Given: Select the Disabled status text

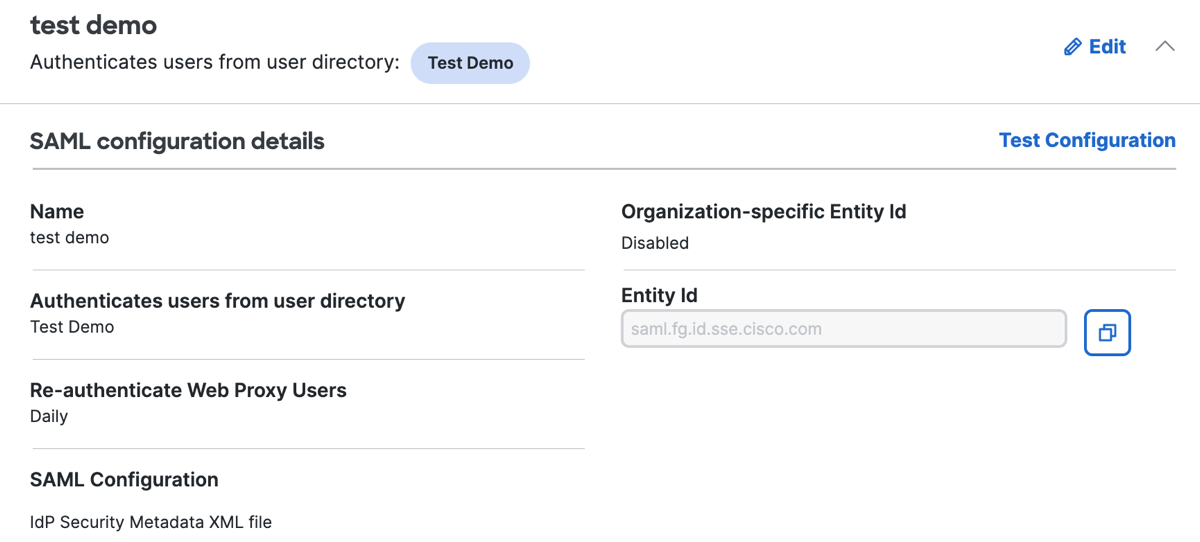Looking at the screenshot, I should pos(655,243).
